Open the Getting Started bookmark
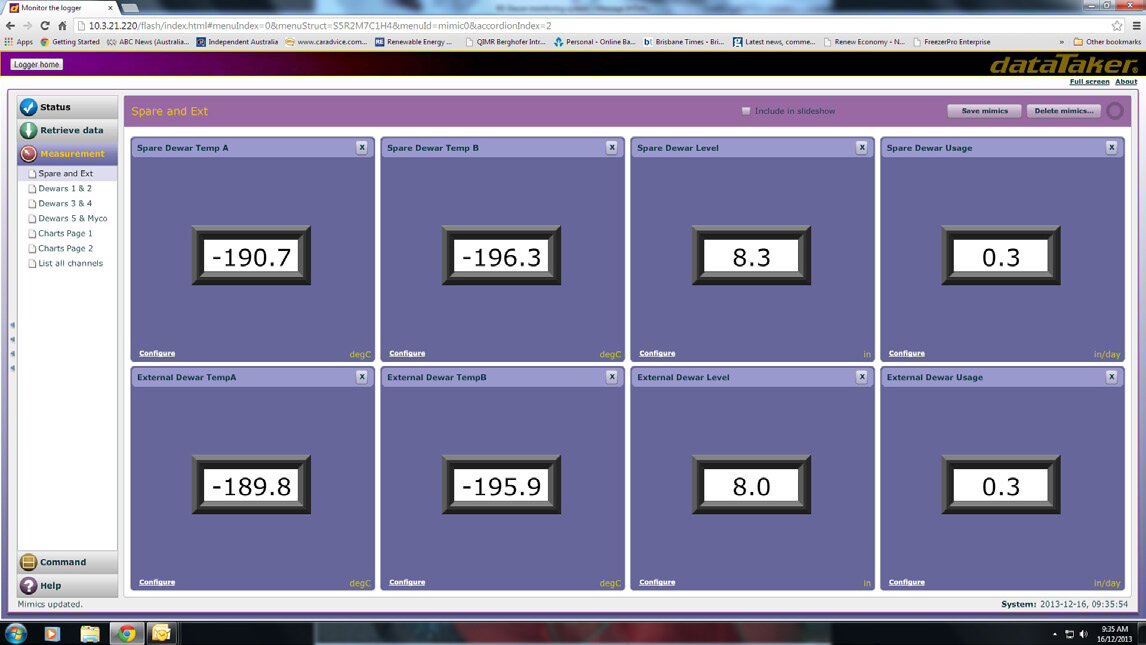The width and height of the screenshot is (1146, 645). (x=70, y=42)
